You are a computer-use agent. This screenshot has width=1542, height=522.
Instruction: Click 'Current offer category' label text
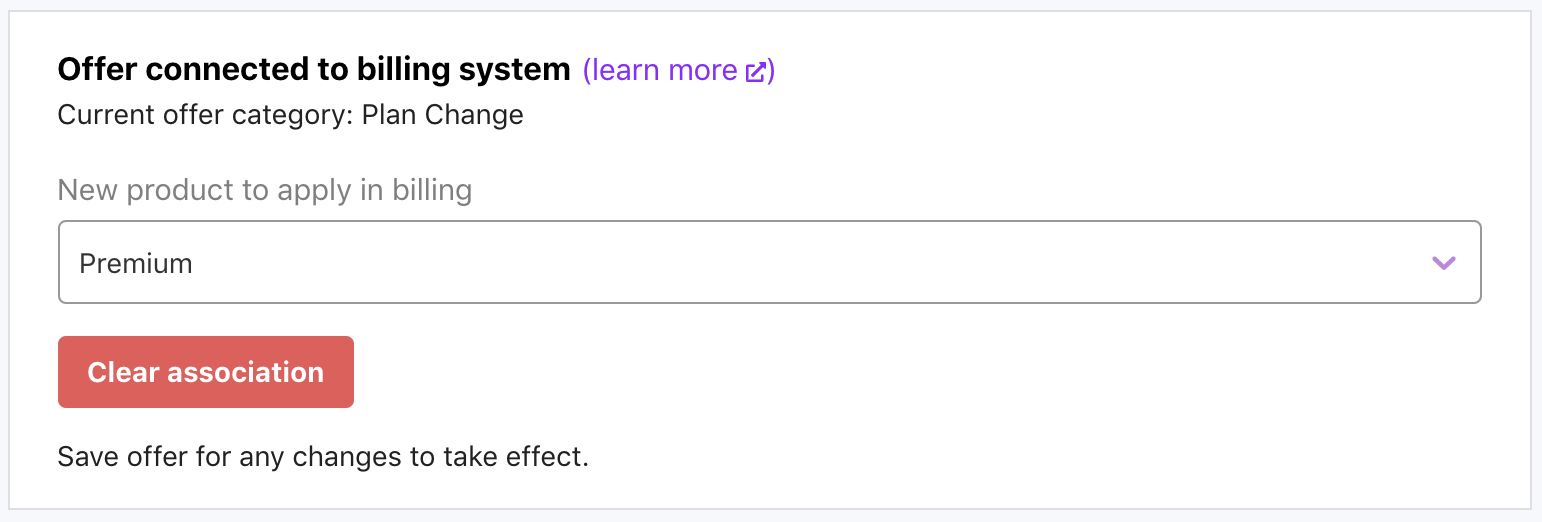pyautogui.click(x=200, y=115)
